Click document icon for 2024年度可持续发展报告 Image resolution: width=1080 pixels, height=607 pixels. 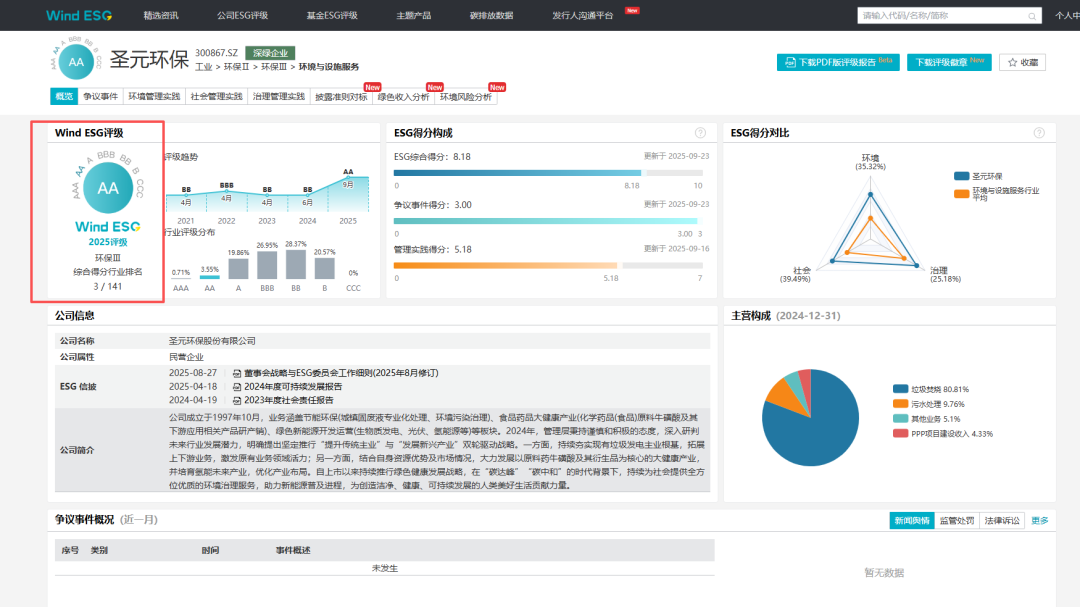[x=236, y=386]
